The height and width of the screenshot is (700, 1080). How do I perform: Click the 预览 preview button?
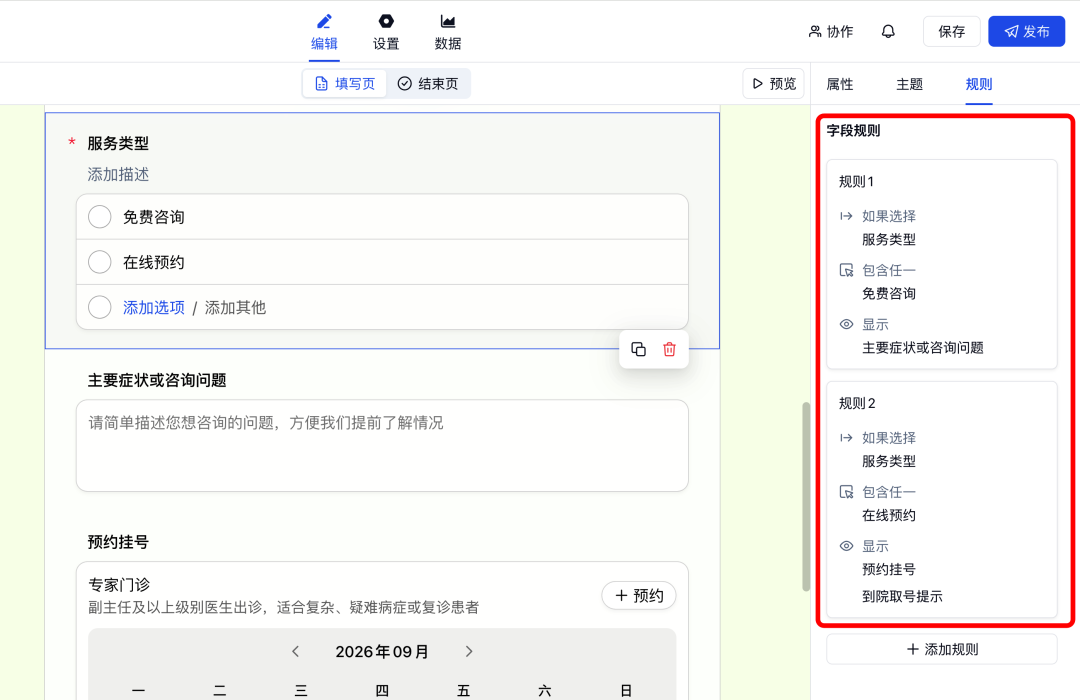click(773, 84)
